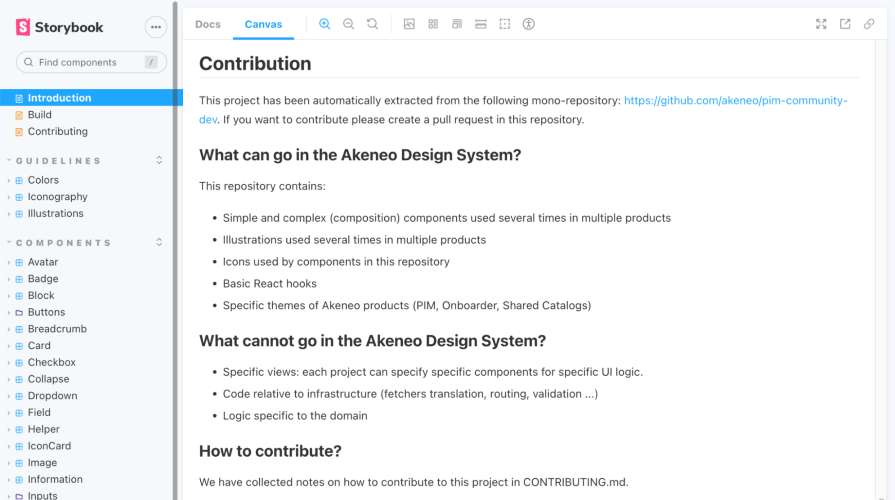Viewport: 895px width, 500px height.
Task: Zoom out of the canvas
Action: pyautogui.click(x=349, y=24)
